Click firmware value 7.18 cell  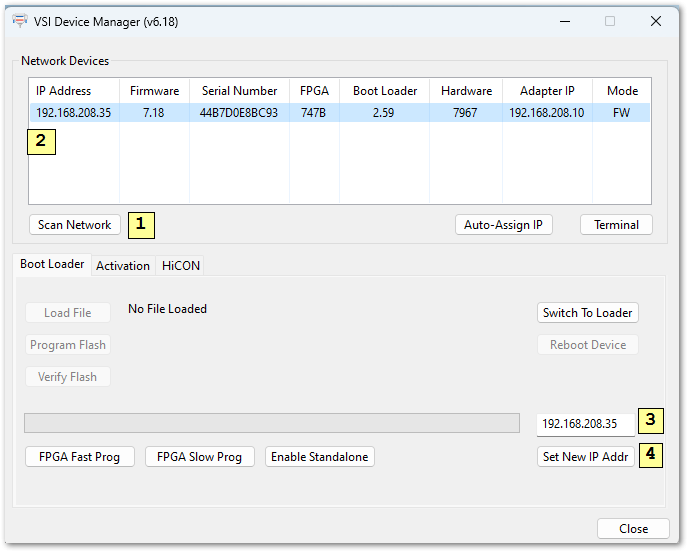pyautogui.click(x=154, y=113)
